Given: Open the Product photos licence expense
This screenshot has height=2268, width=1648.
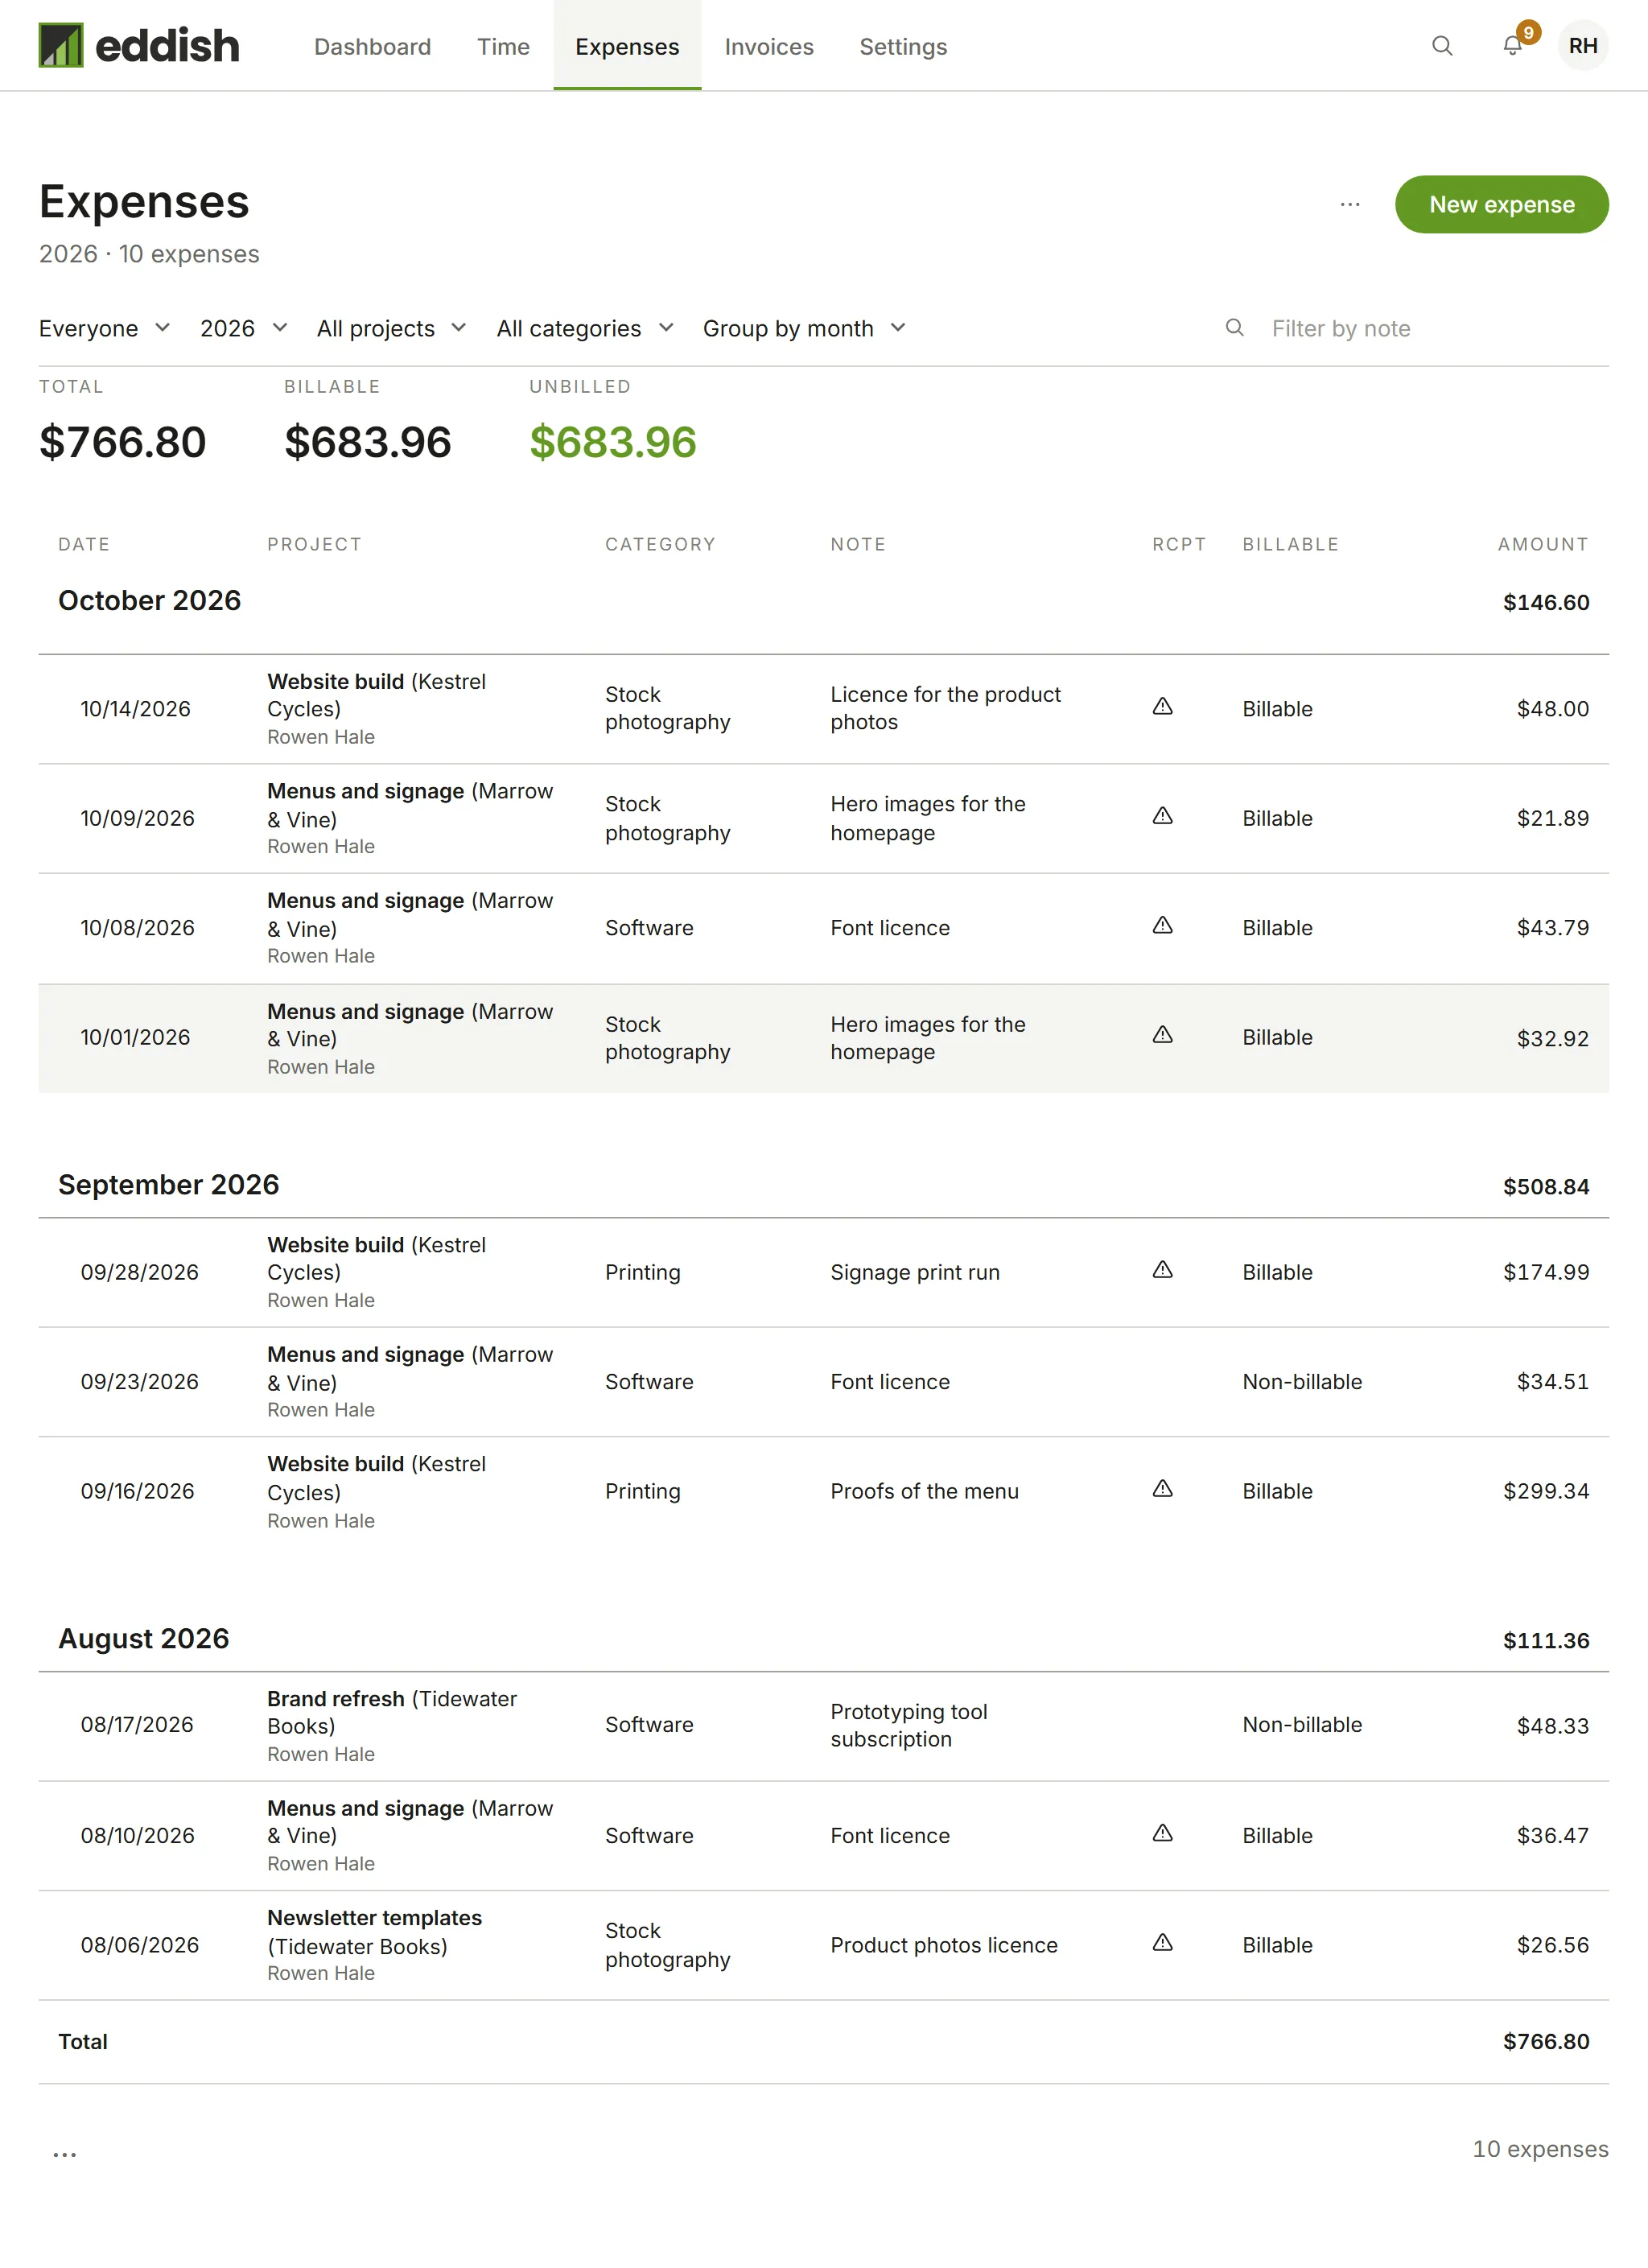Looking at the screenshot, I should 824,1946.
